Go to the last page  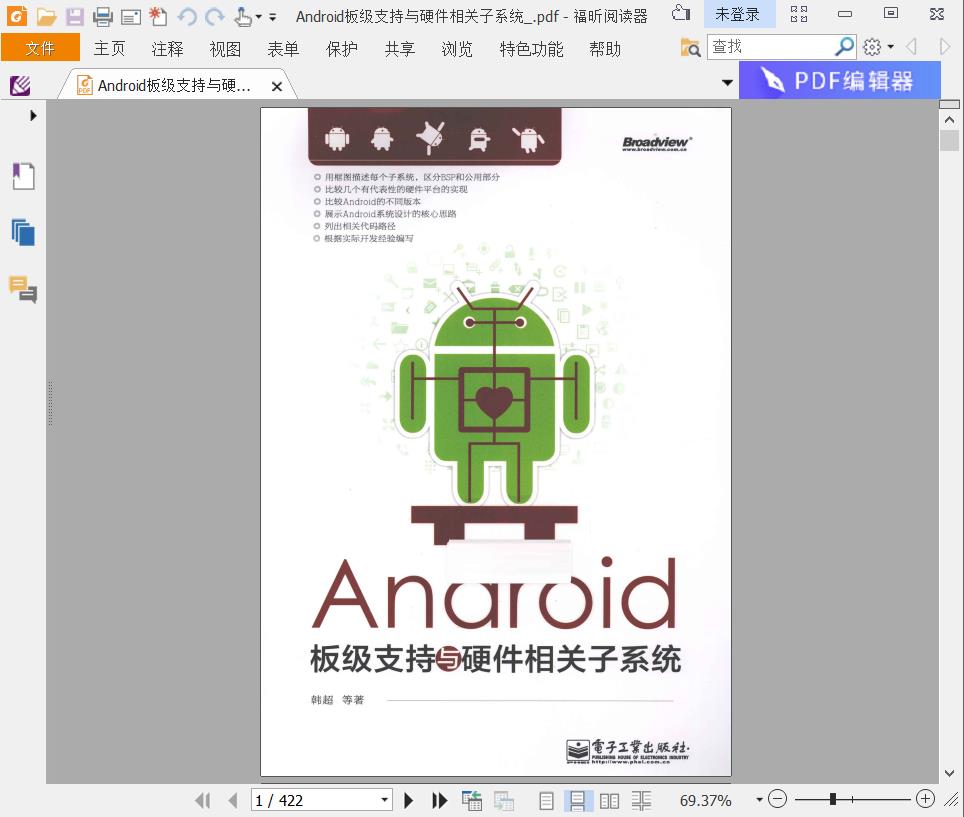(440, 800)
